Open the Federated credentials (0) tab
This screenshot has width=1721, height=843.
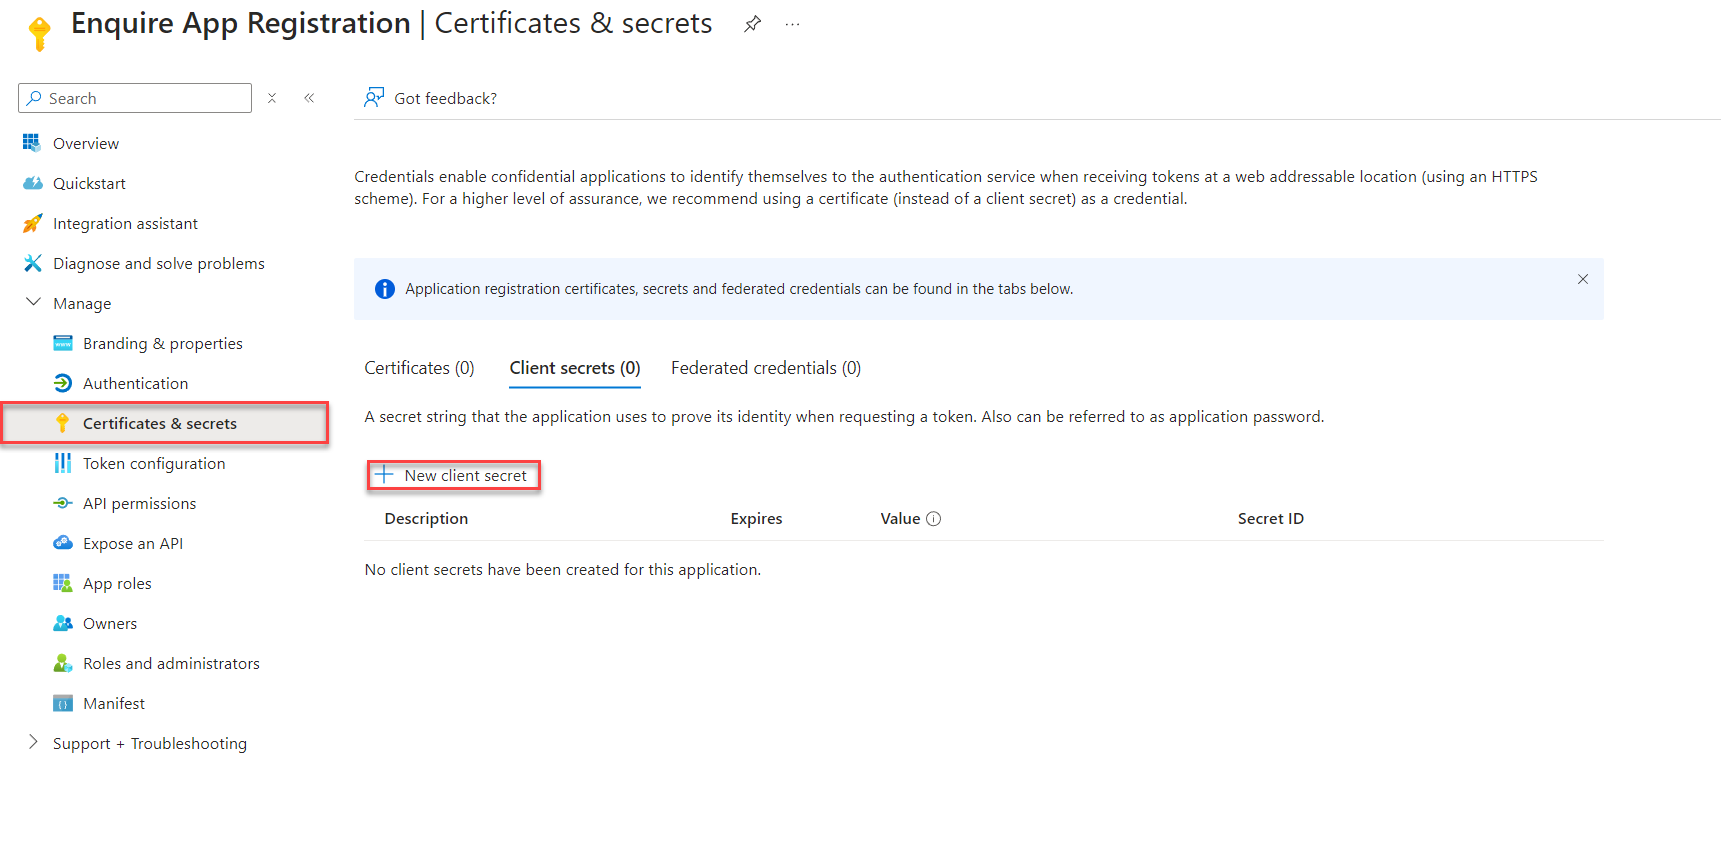[766, 368]
